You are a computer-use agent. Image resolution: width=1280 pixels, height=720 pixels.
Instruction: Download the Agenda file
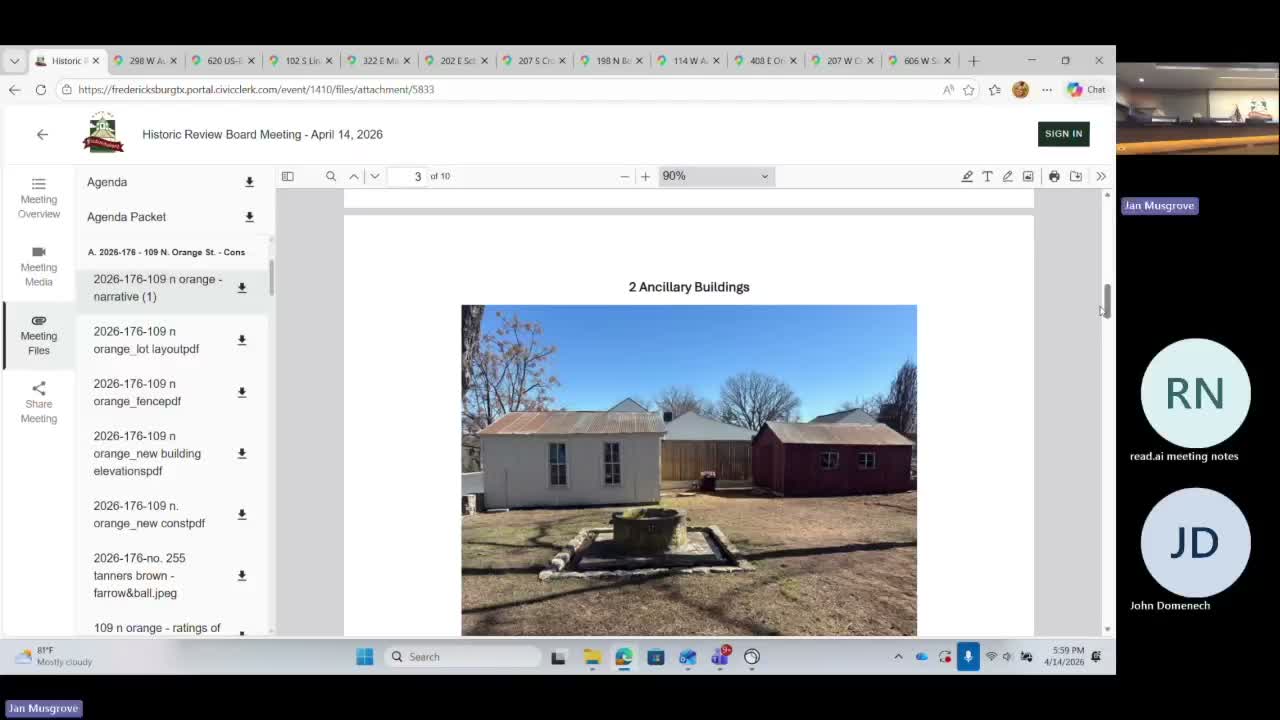pyautogui.click(x=250, y=182)
